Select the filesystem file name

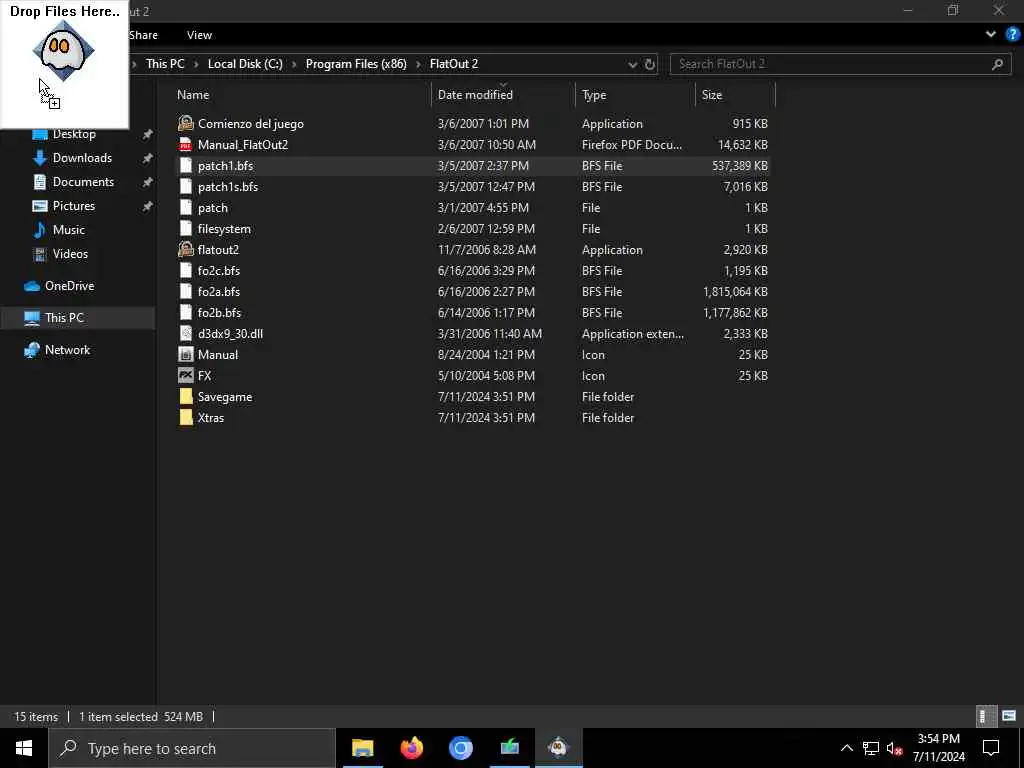pyautogui.click(x=224, y=229)
